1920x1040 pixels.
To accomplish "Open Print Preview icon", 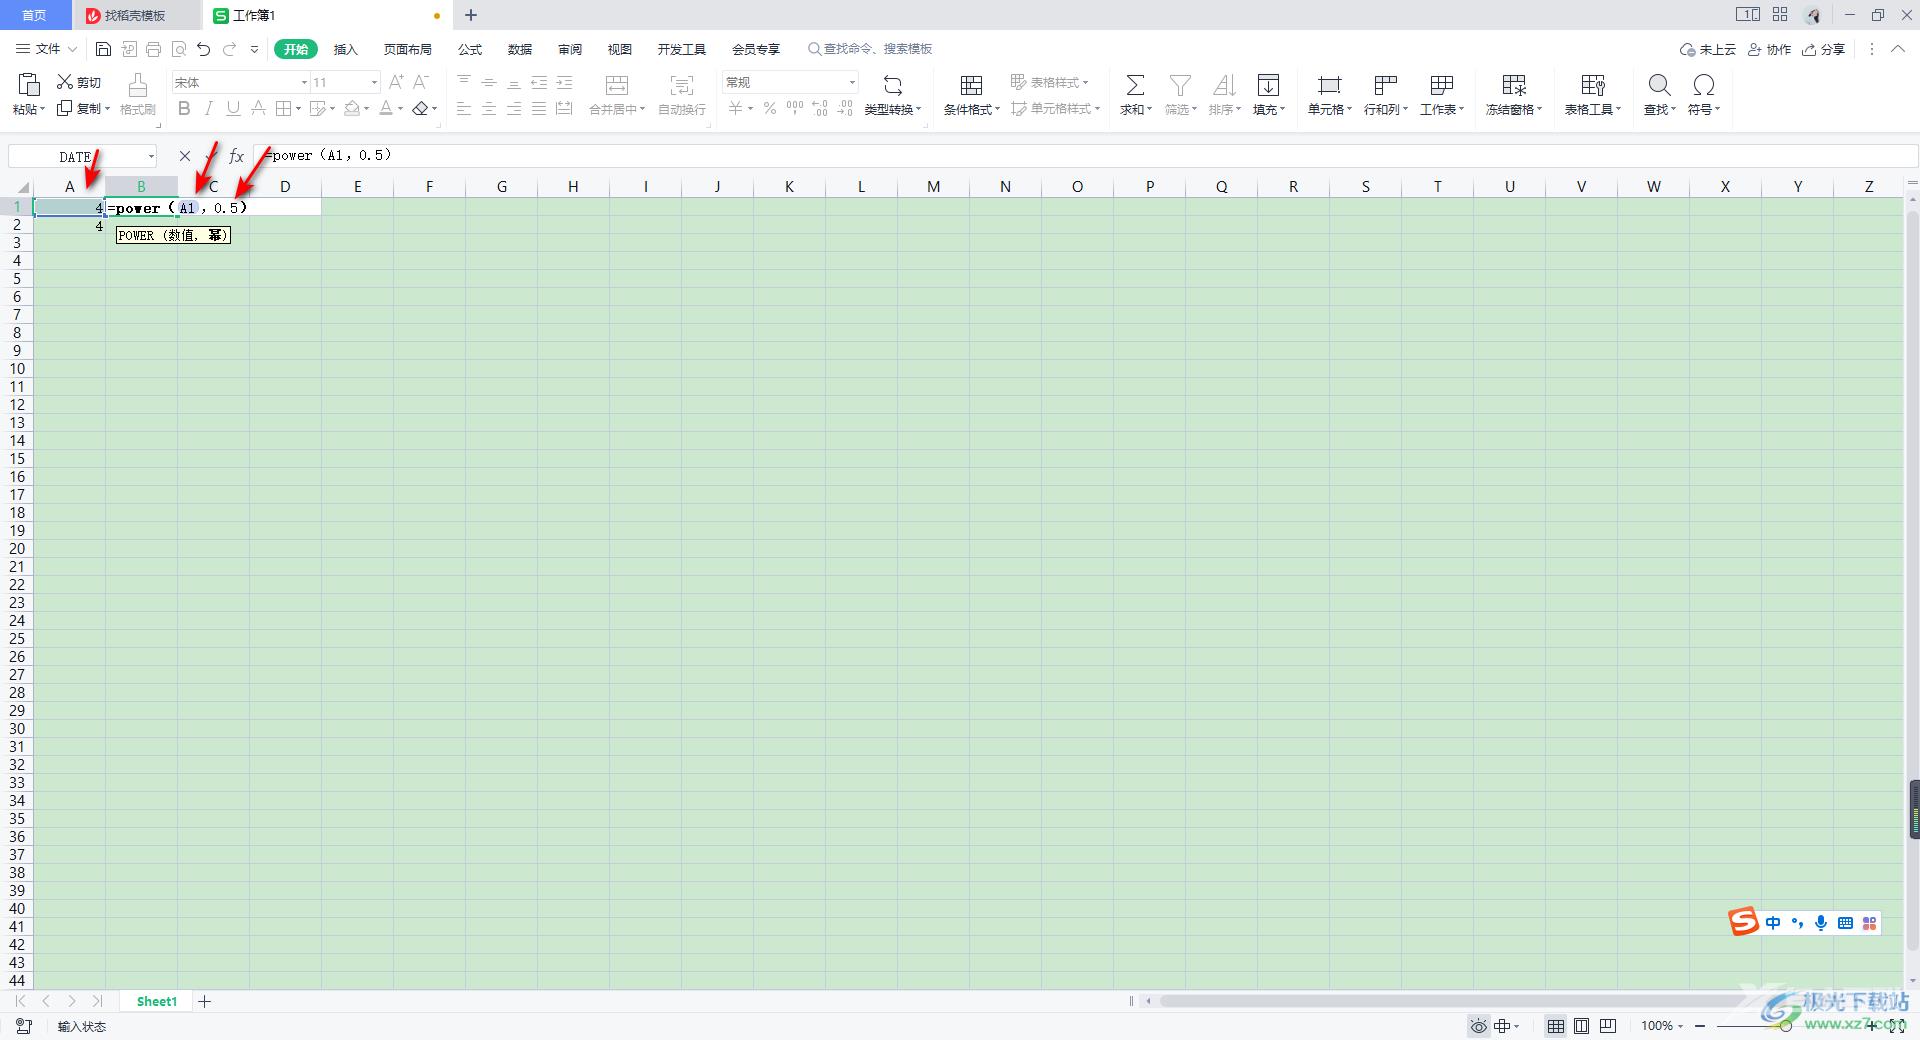I will point(179,49).
